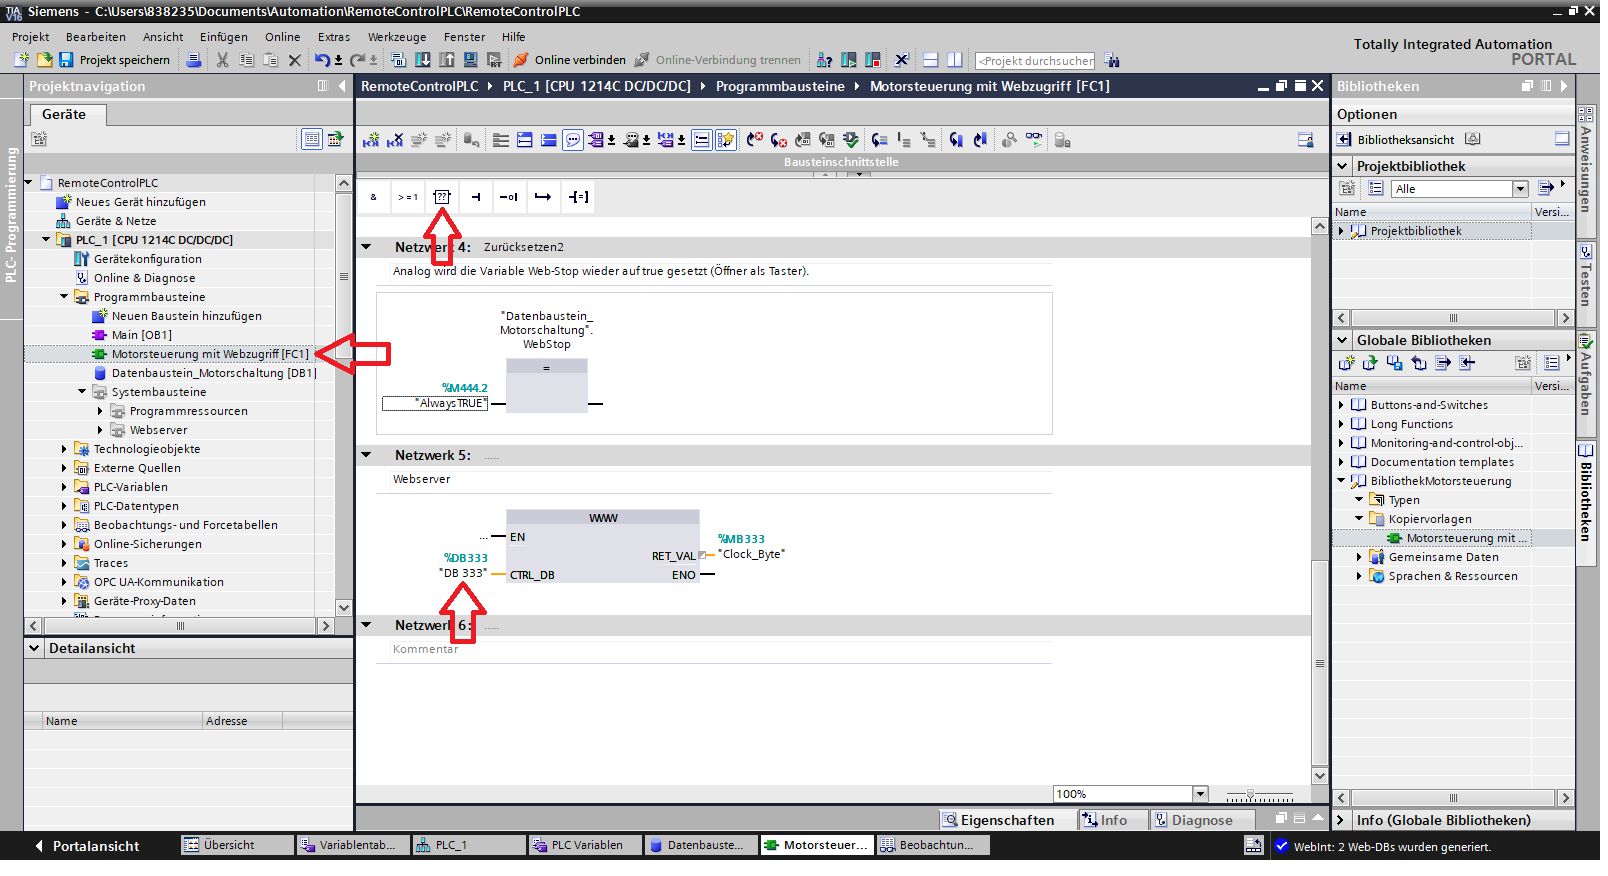Expand the Technologieobjekte node
The height and width of the screenshot is (876, 1608).
(65, 449)
